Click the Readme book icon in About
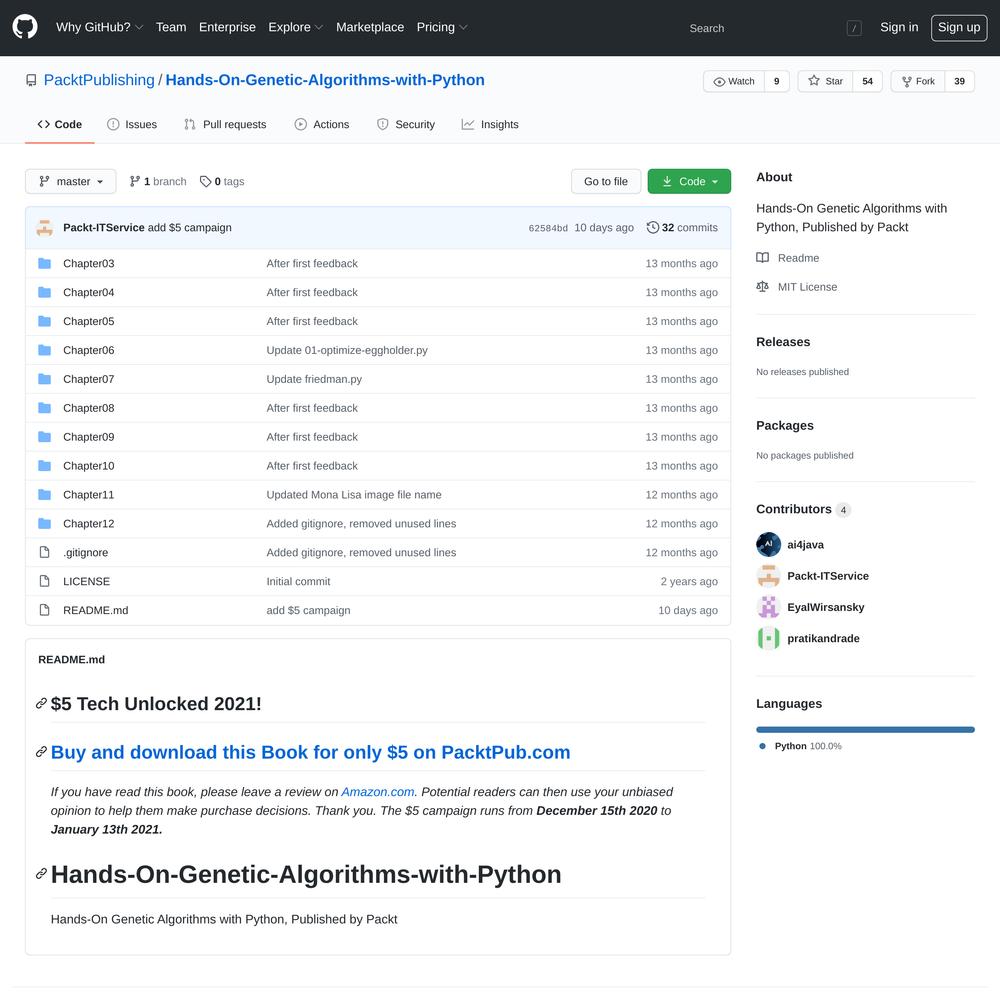Screen dimensions: 1000x1000 763,258
